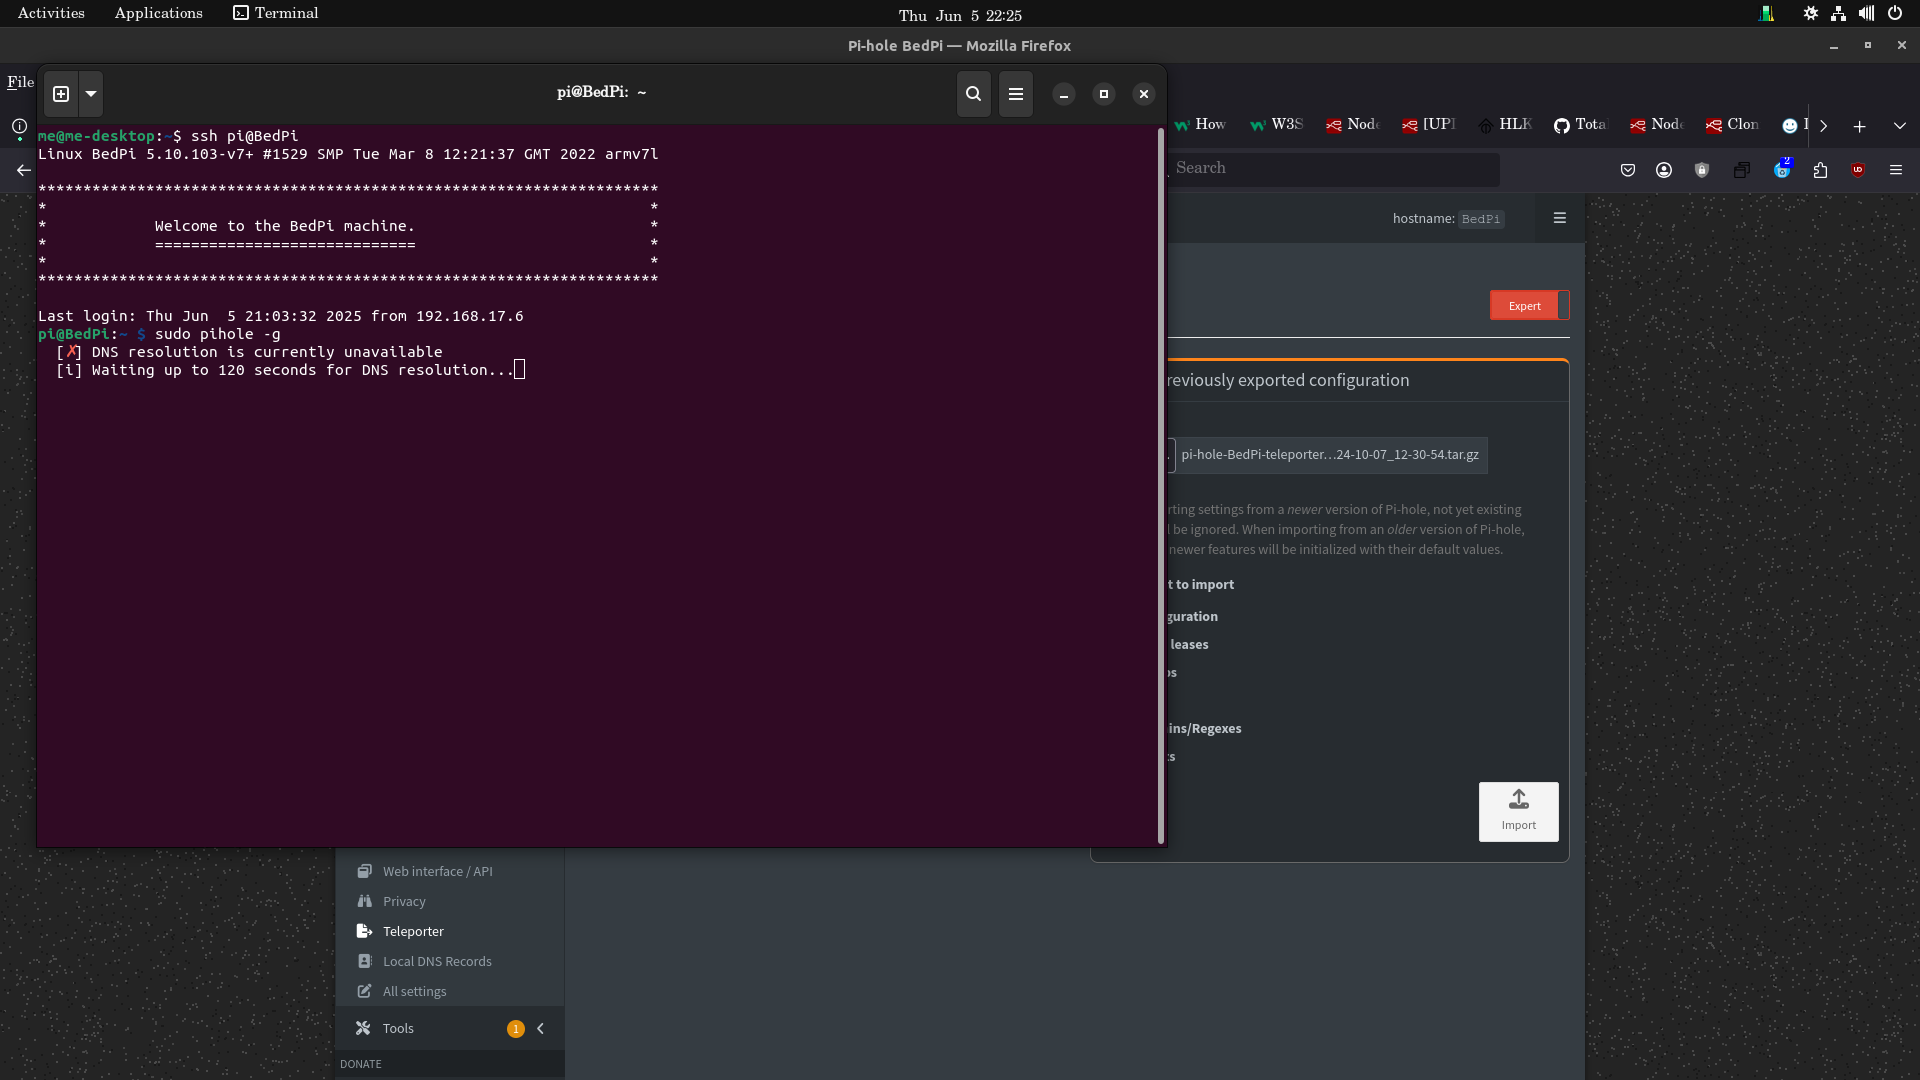This screenshot has width=1920, height=1080.
Task: Open a new tab in the terminal window
Action: (61, 94)
